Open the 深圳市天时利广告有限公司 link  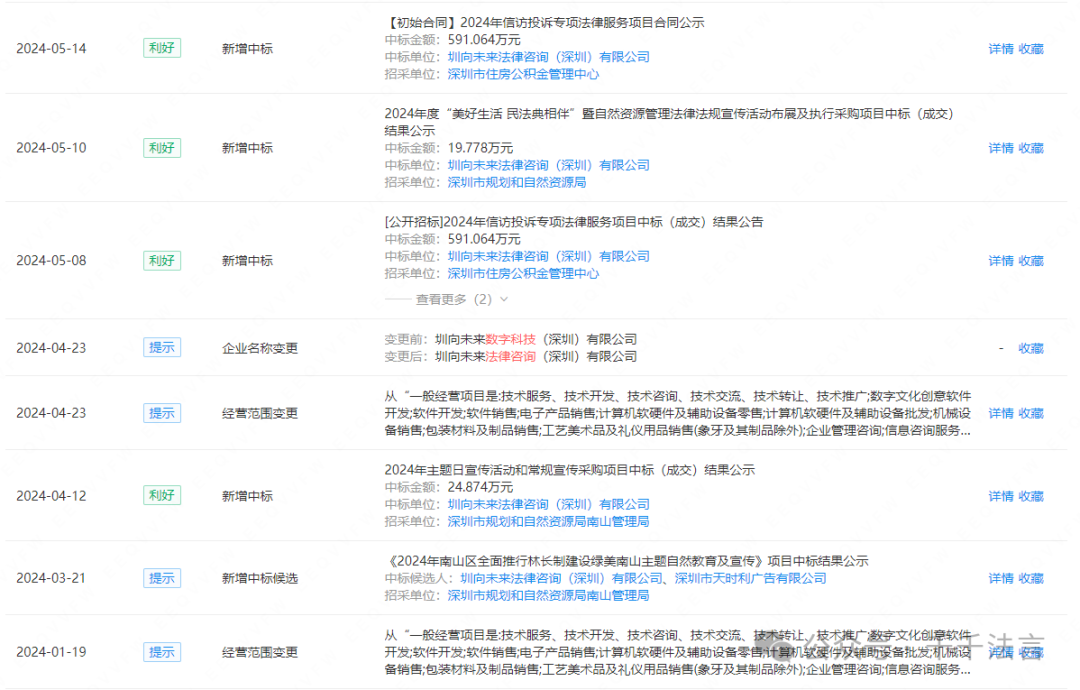click(x=750, y=578)
